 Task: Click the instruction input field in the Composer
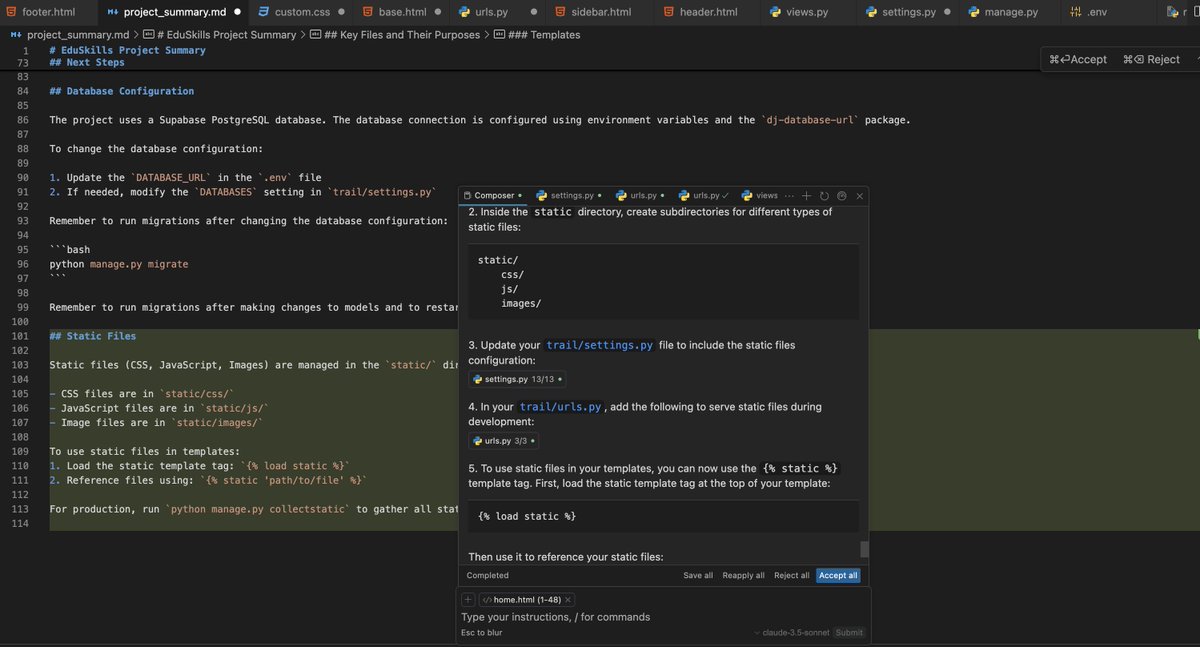pos(600,617)
